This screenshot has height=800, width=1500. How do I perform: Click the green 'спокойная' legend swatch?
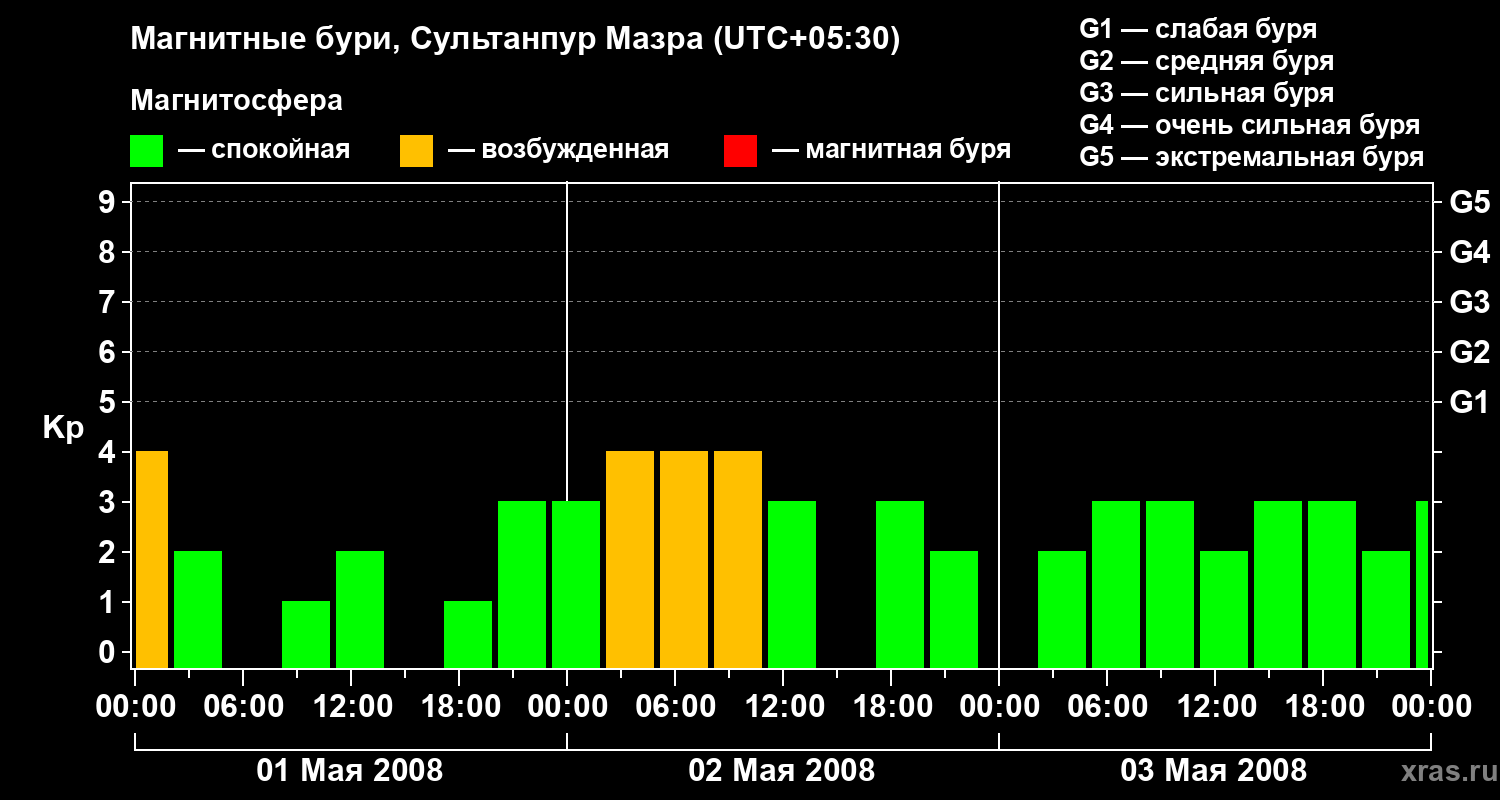pyautogui.click(x=147, y=151)
